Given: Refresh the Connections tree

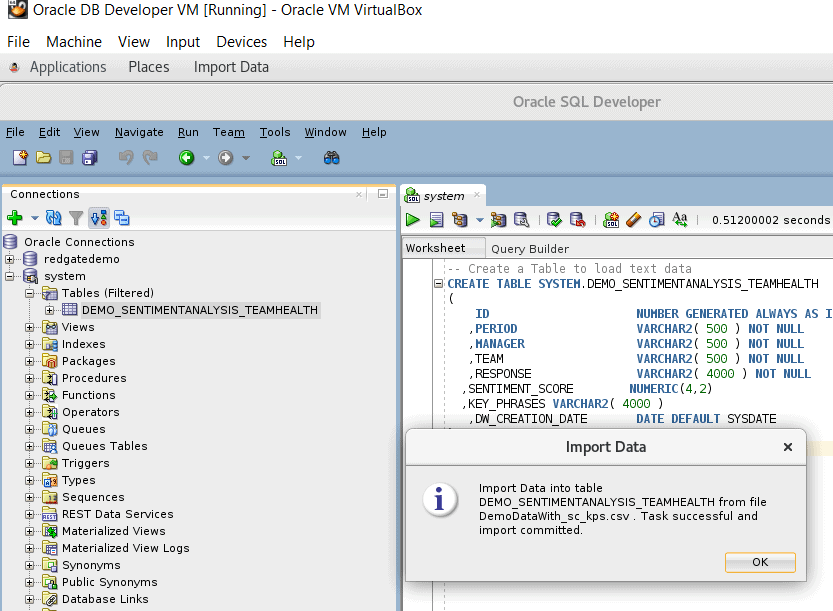Looking at the screenshot, I should click(x=54, y=218).
